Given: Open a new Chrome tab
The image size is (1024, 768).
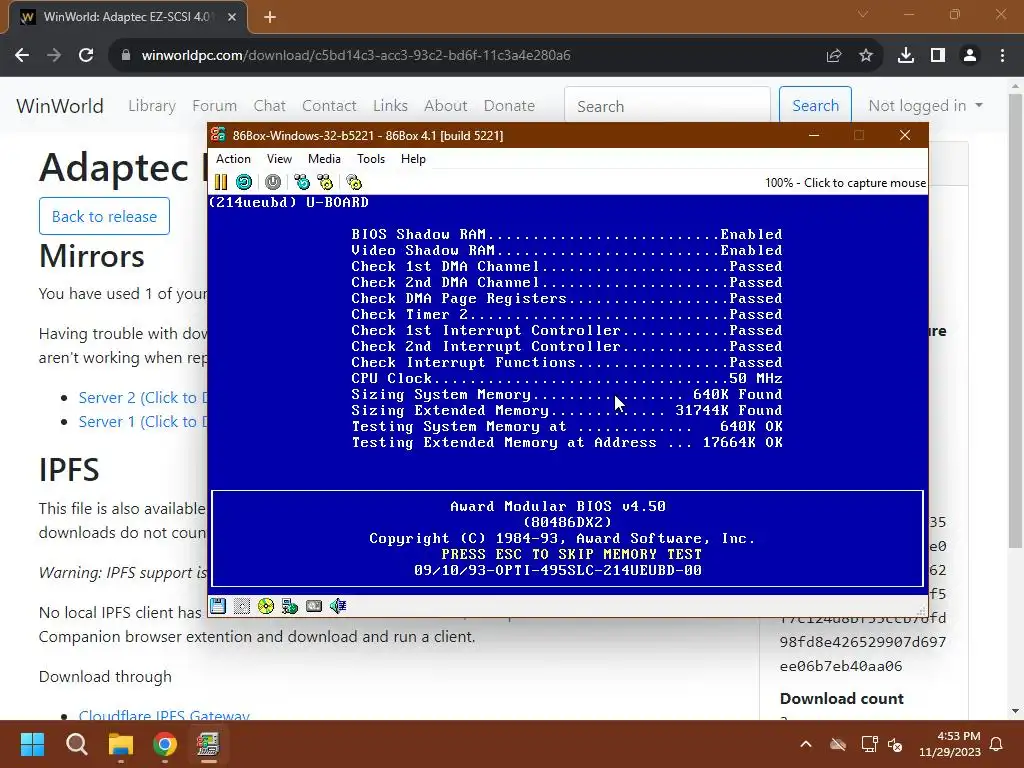Looking at the screenshot, I should [x=270, y=17].
